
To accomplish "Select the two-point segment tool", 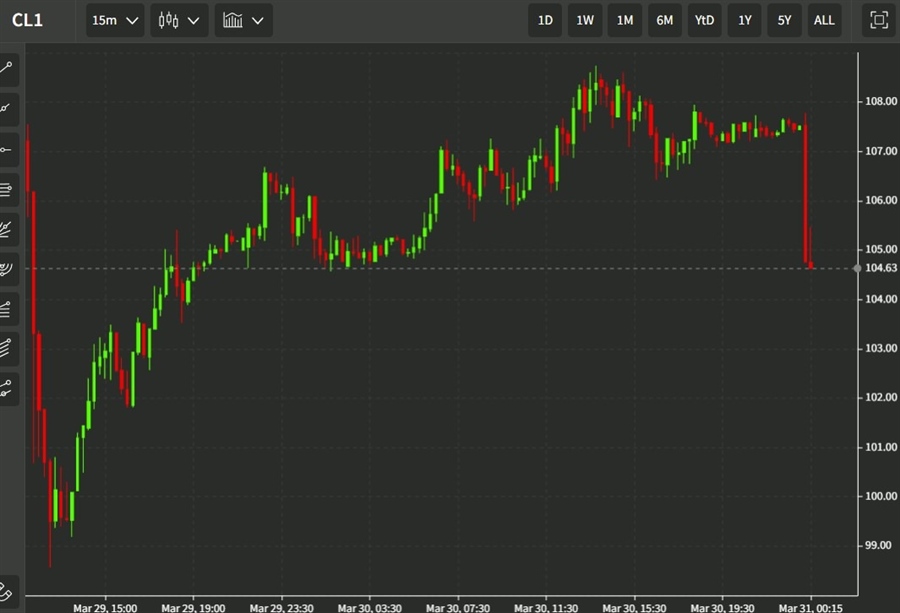I will point(7,389).
